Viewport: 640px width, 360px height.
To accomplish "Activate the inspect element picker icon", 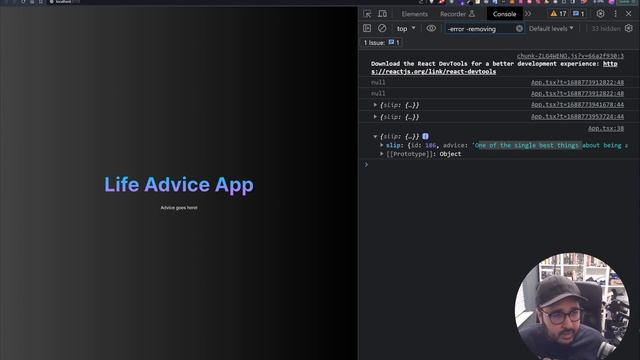I will [367, 14].
